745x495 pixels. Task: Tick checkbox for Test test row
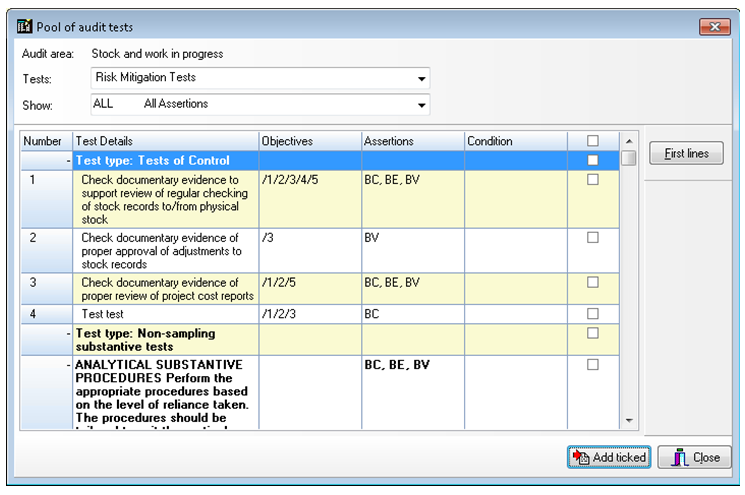pos(592,314)
